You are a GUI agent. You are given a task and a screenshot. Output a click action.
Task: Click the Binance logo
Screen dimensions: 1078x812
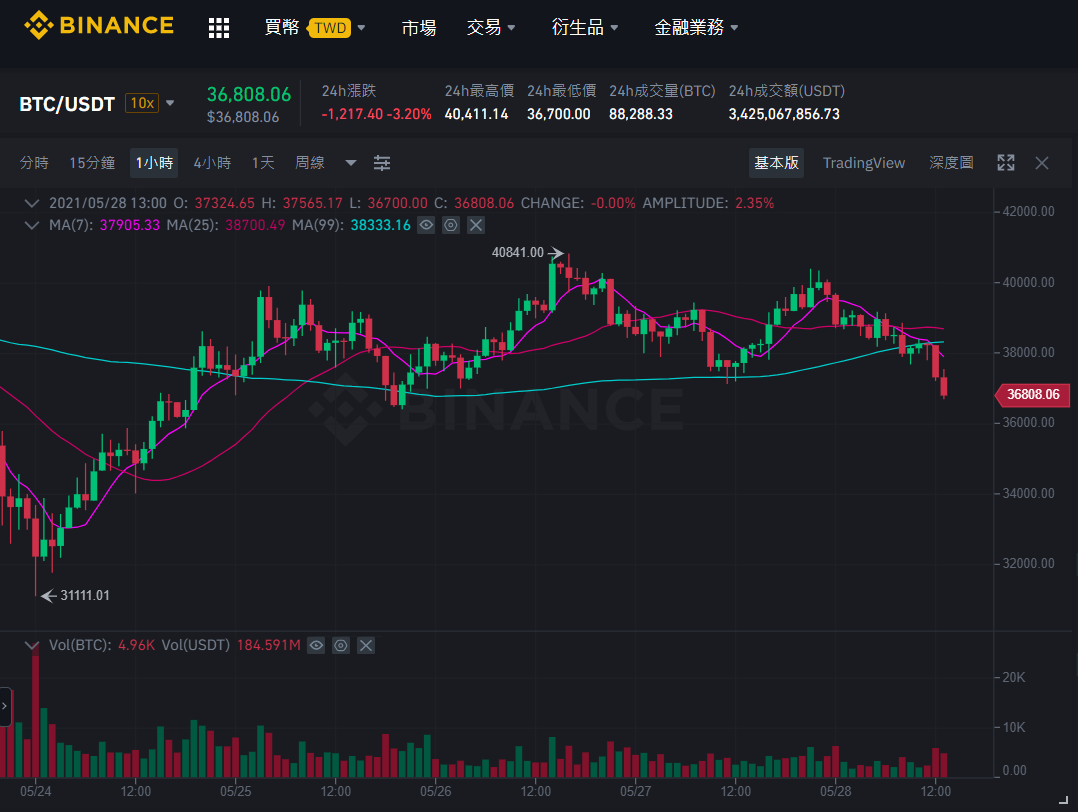pos(99,25)
